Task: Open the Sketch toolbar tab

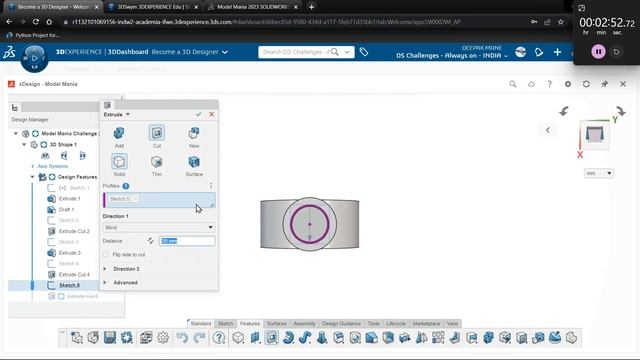Action: point(225,323)
